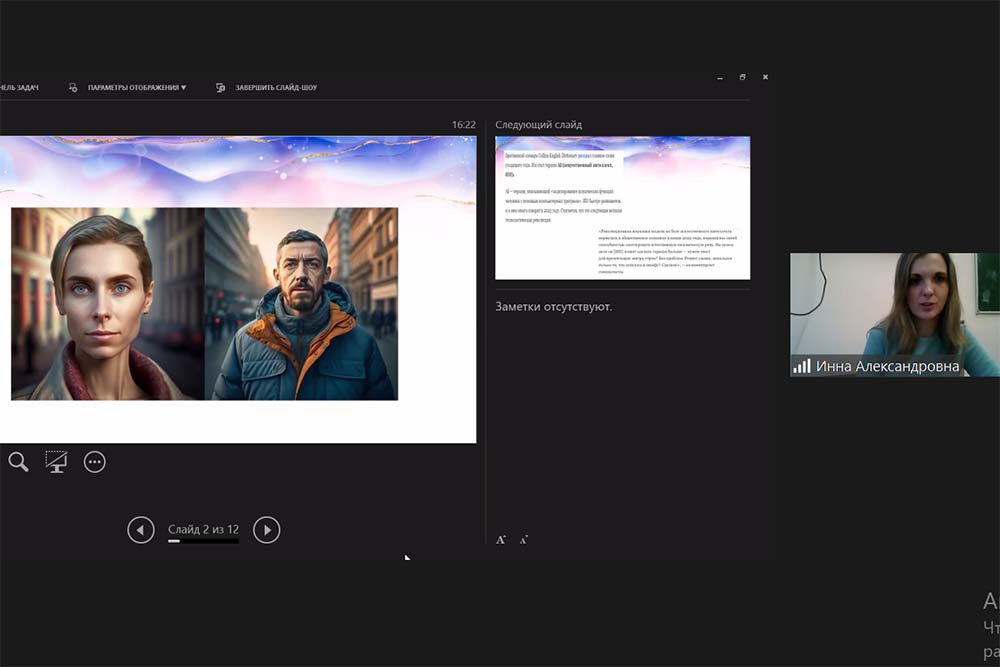Click the magnifier zoom into slide icon
Viewport: 1000px width, 667px height.
click(x=18, y=461)
